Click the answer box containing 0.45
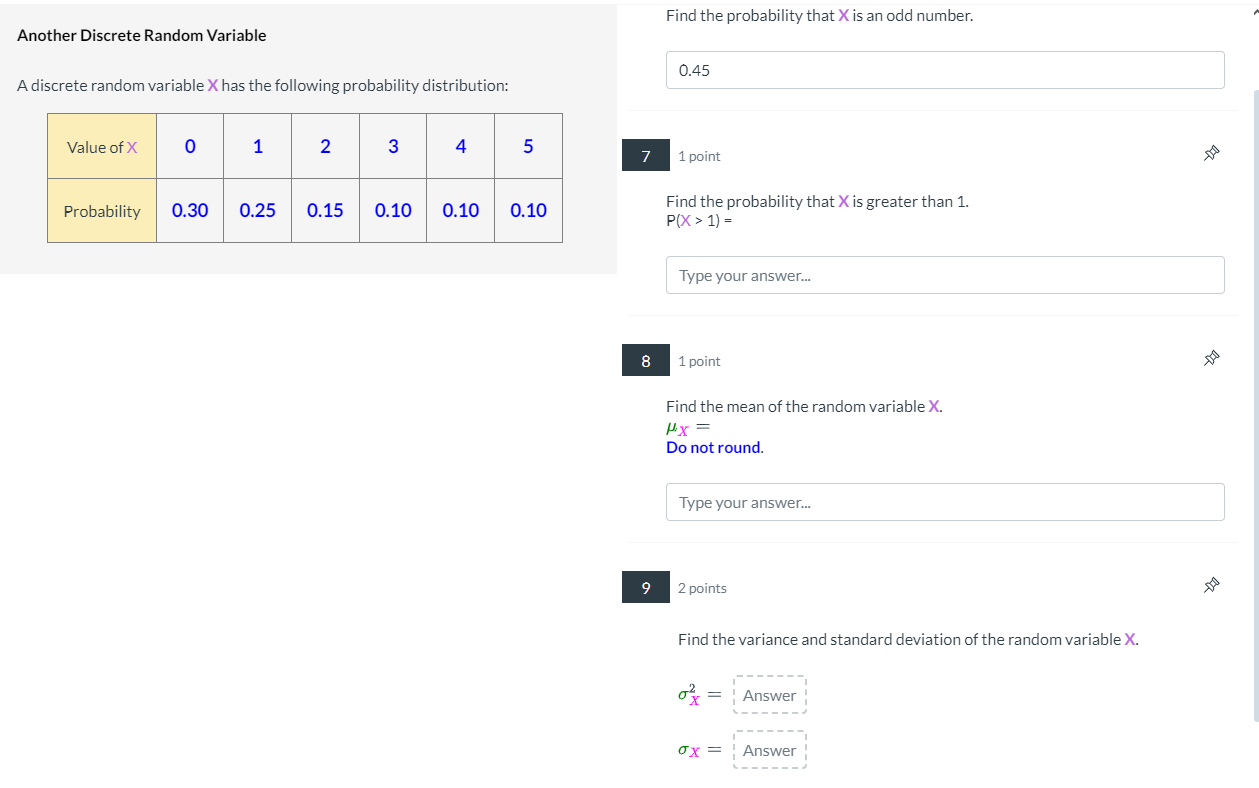The width and height of the screenshot is (1259, 788). (x=945, y=70)
